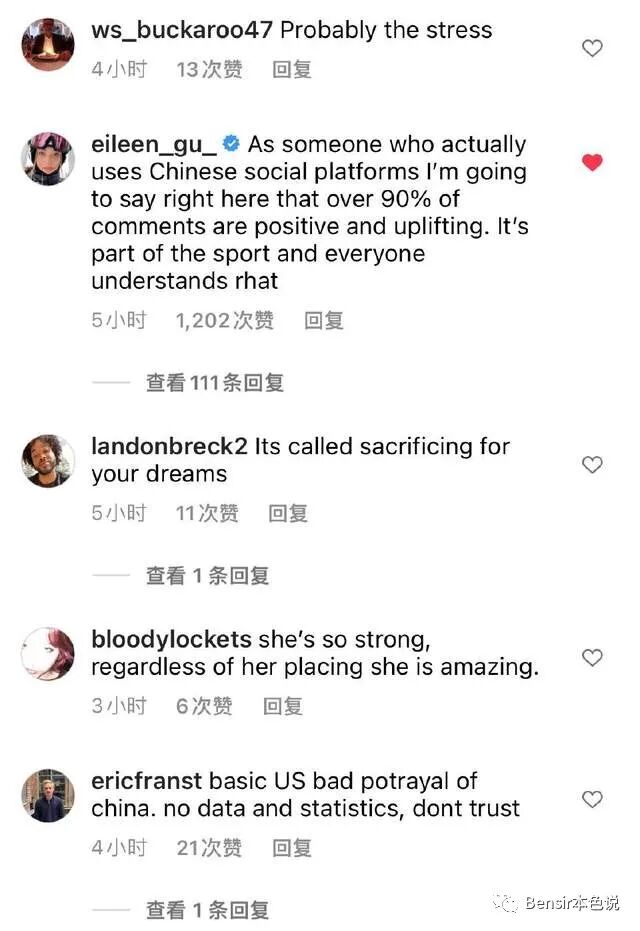Open ericfranst's profile avatar
Viewport: 640px width, 931px height.
click(x=48, y=796)
